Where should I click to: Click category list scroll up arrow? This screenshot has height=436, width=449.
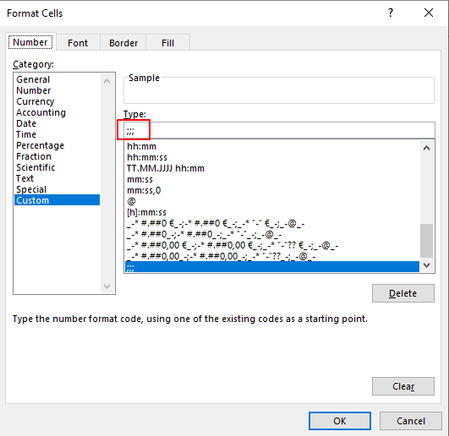pyautogui.click(x=107, y=81)
